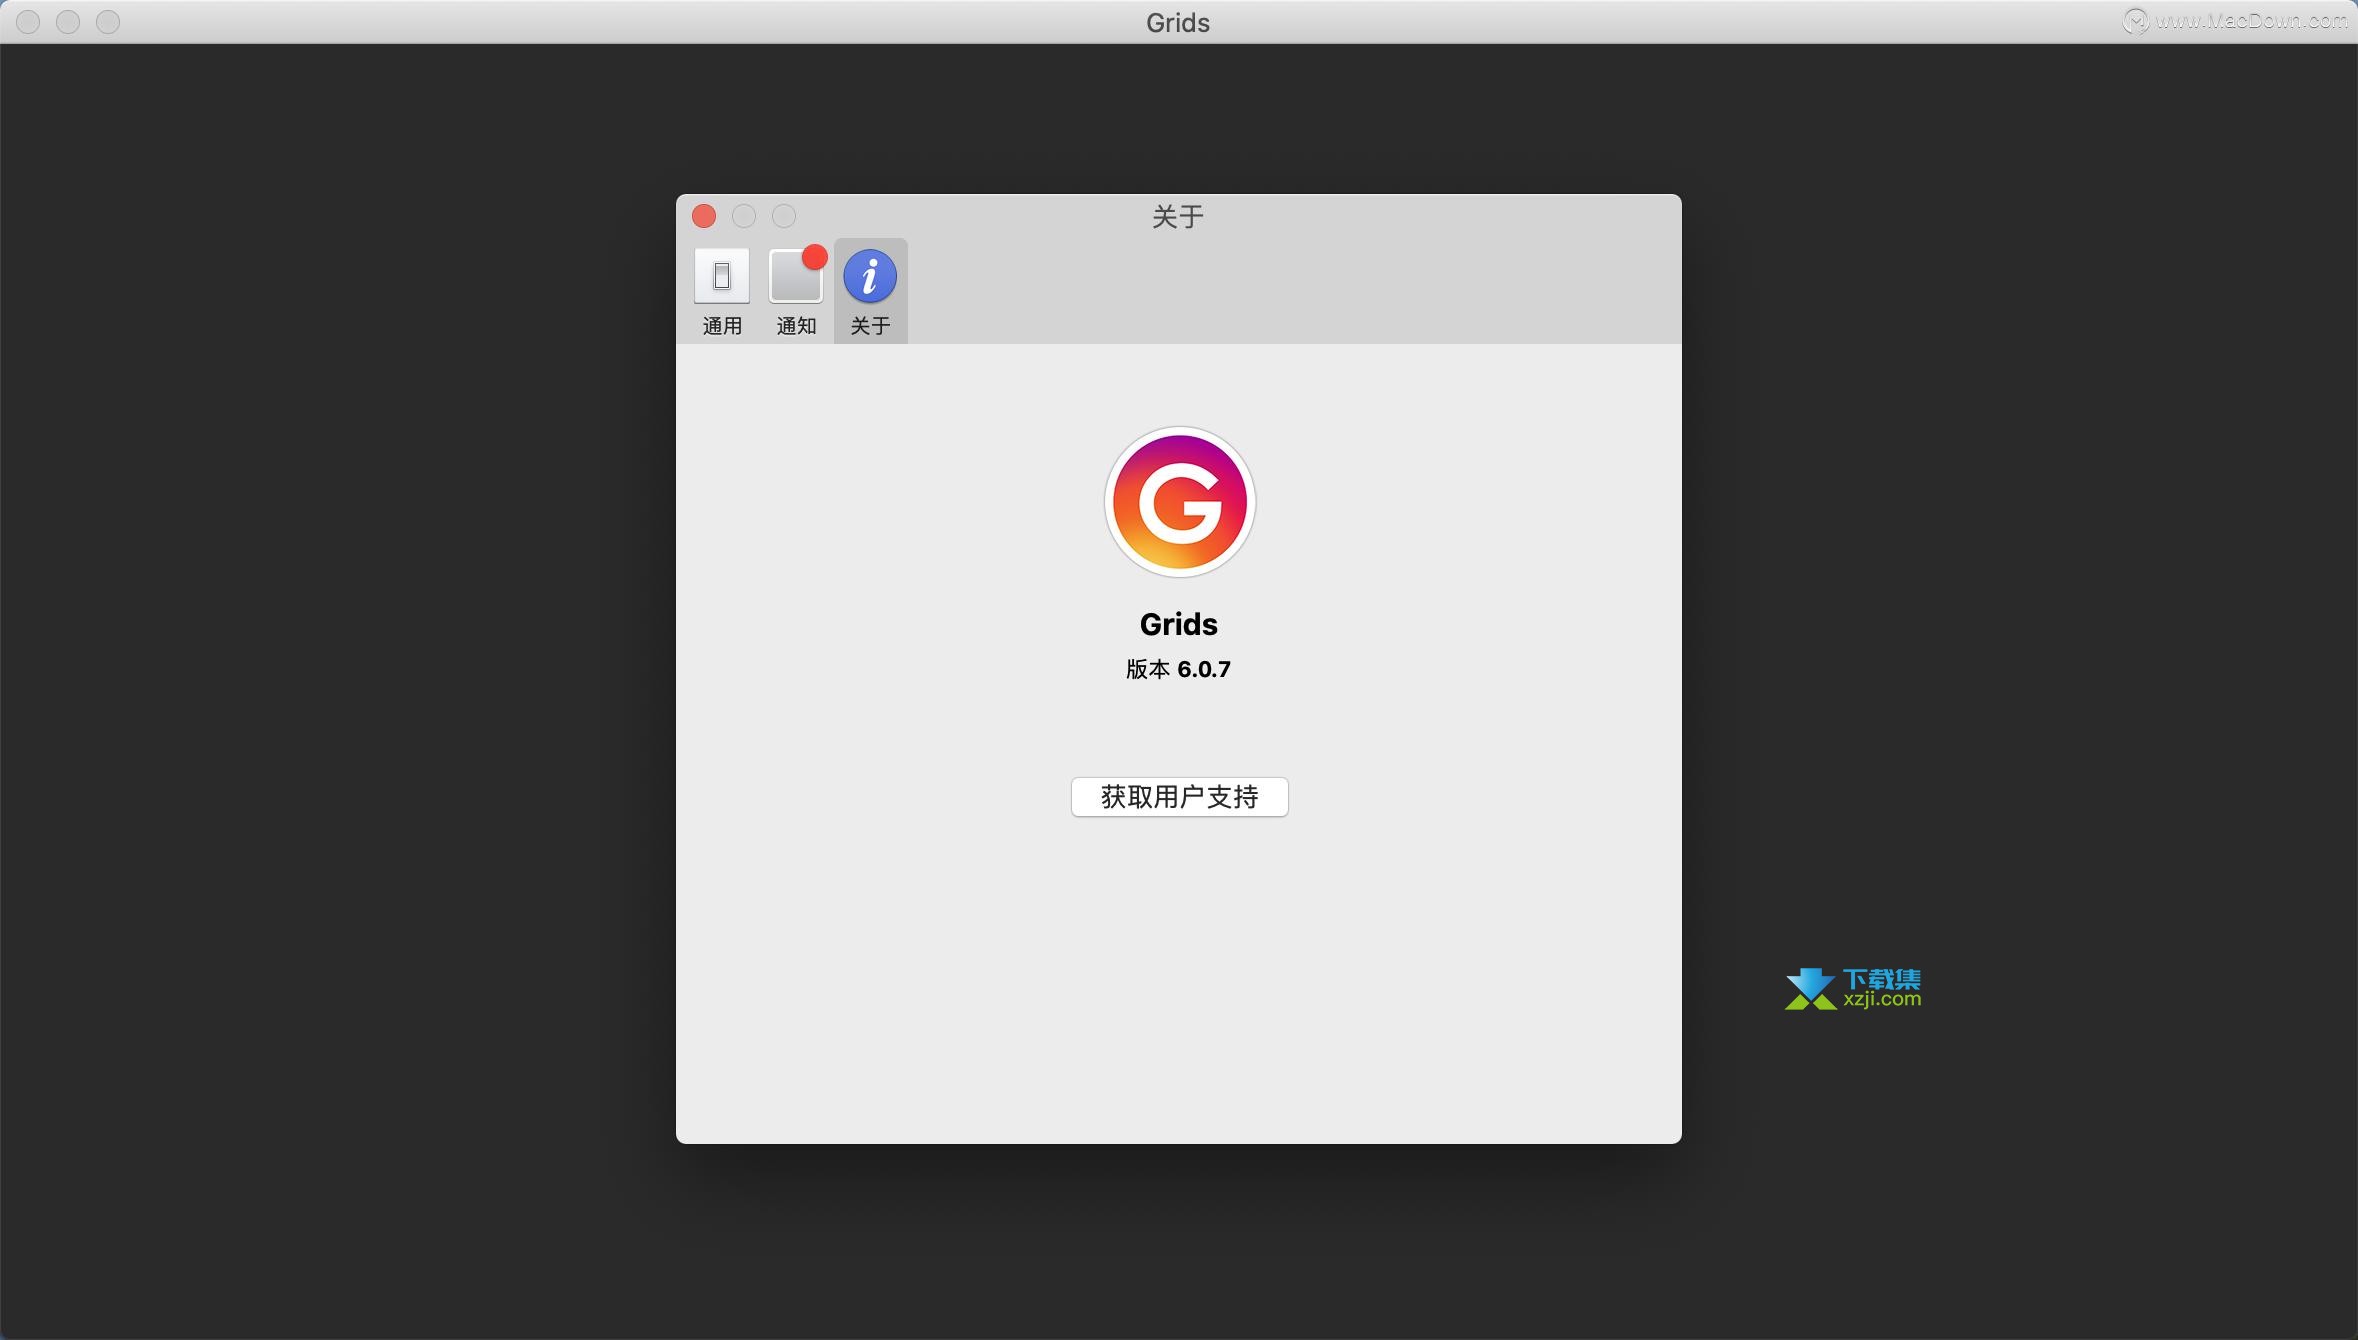Open the 通用 general preferences tab
The width and height of the screenshot is (2358, 1340).
[721, 292]
